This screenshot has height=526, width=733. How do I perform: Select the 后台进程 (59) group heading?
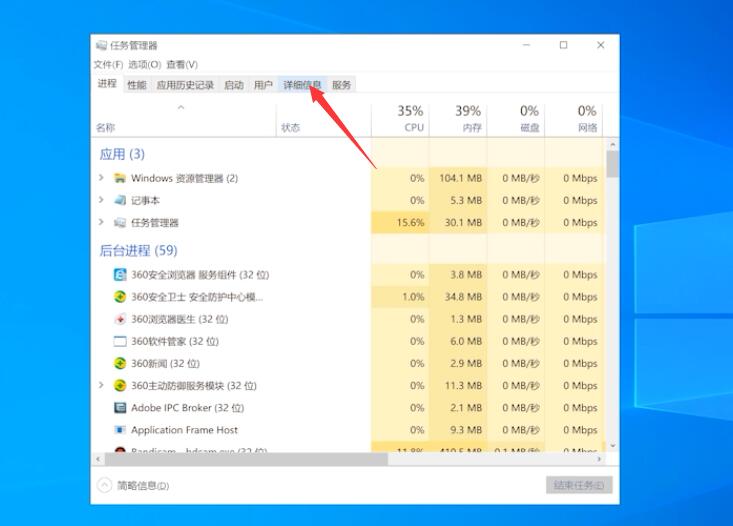click(138, 251)
